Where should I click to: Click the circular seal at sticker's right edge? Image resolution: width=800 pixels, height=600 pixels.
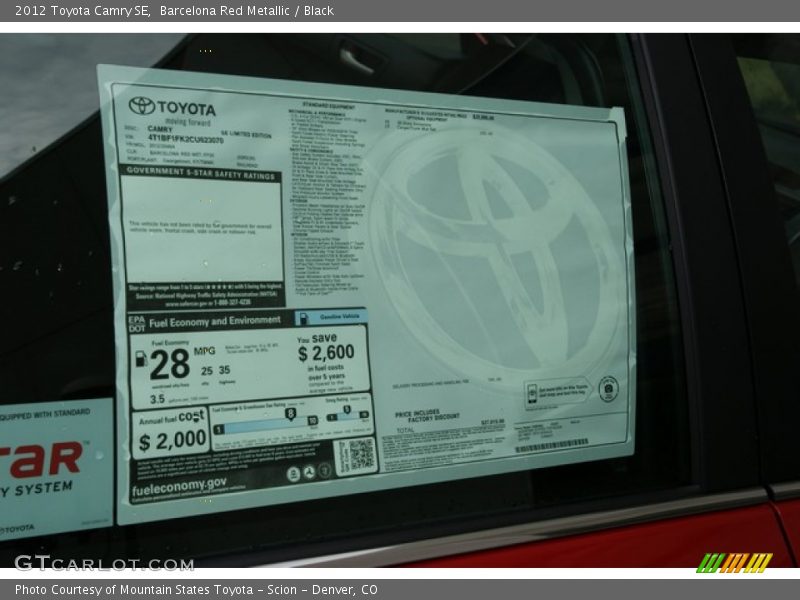[608, 389]
